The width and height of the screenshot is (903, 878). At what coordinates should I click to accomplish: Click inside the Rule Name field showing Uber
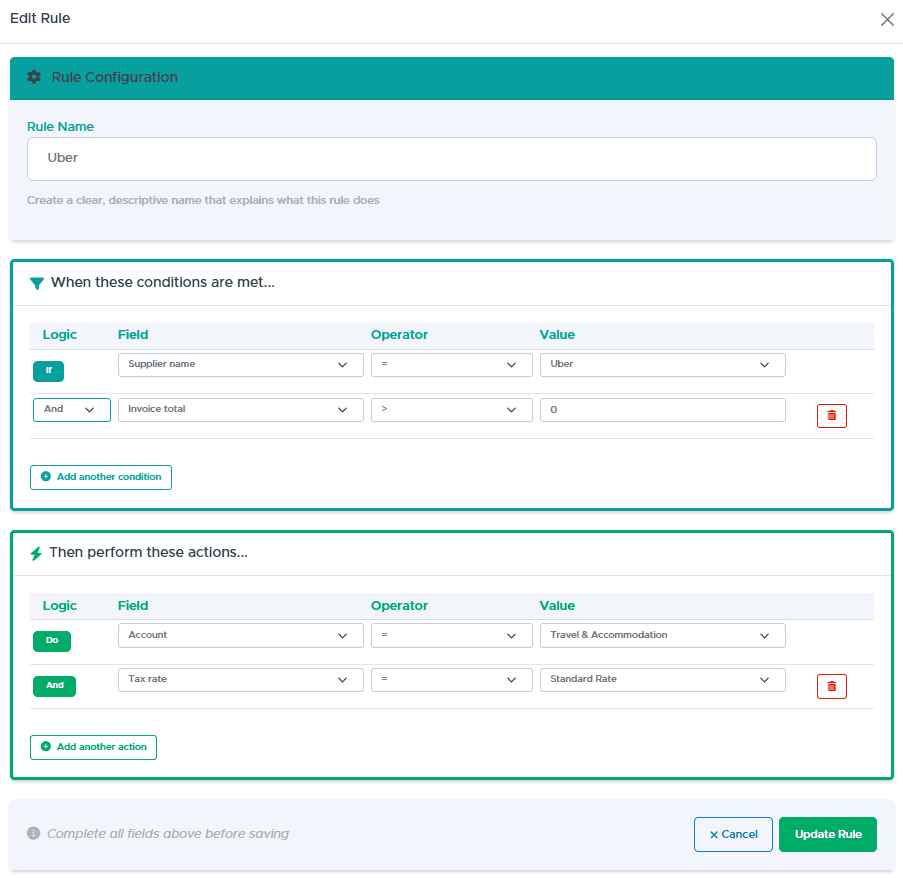(451, 158)
